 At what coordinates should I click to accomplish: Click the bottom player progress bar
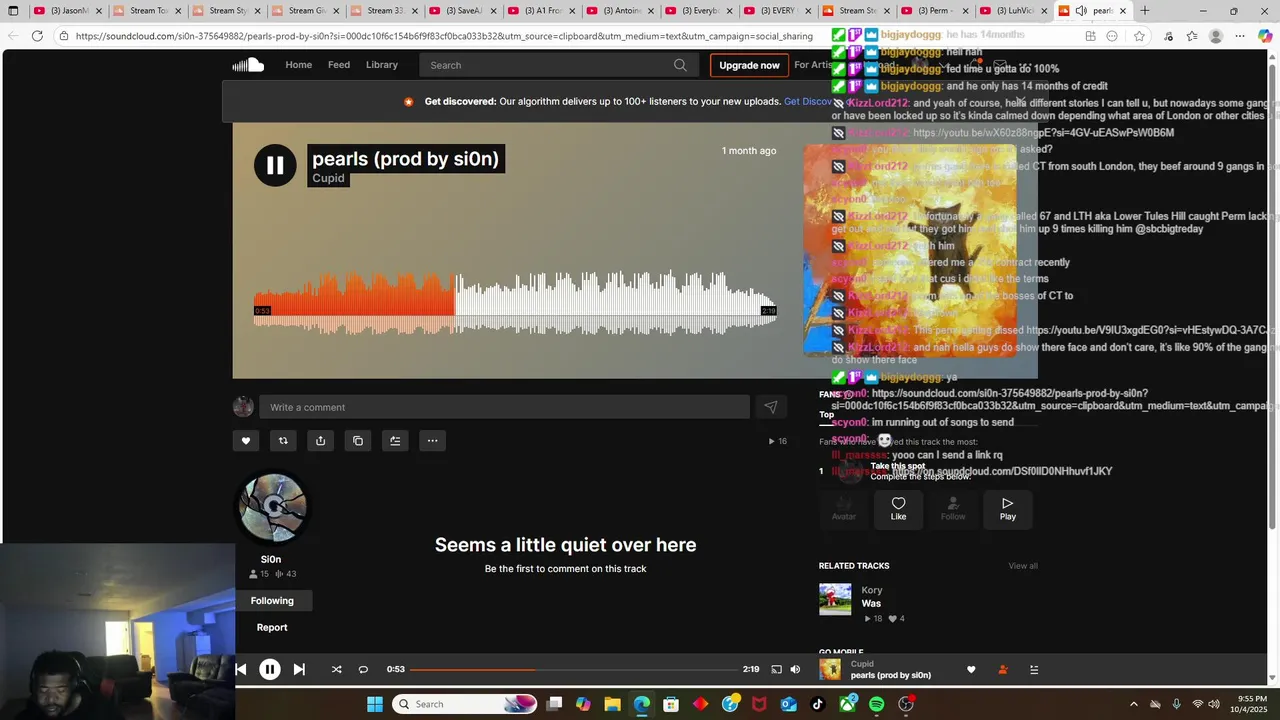[x=573, y=670]
